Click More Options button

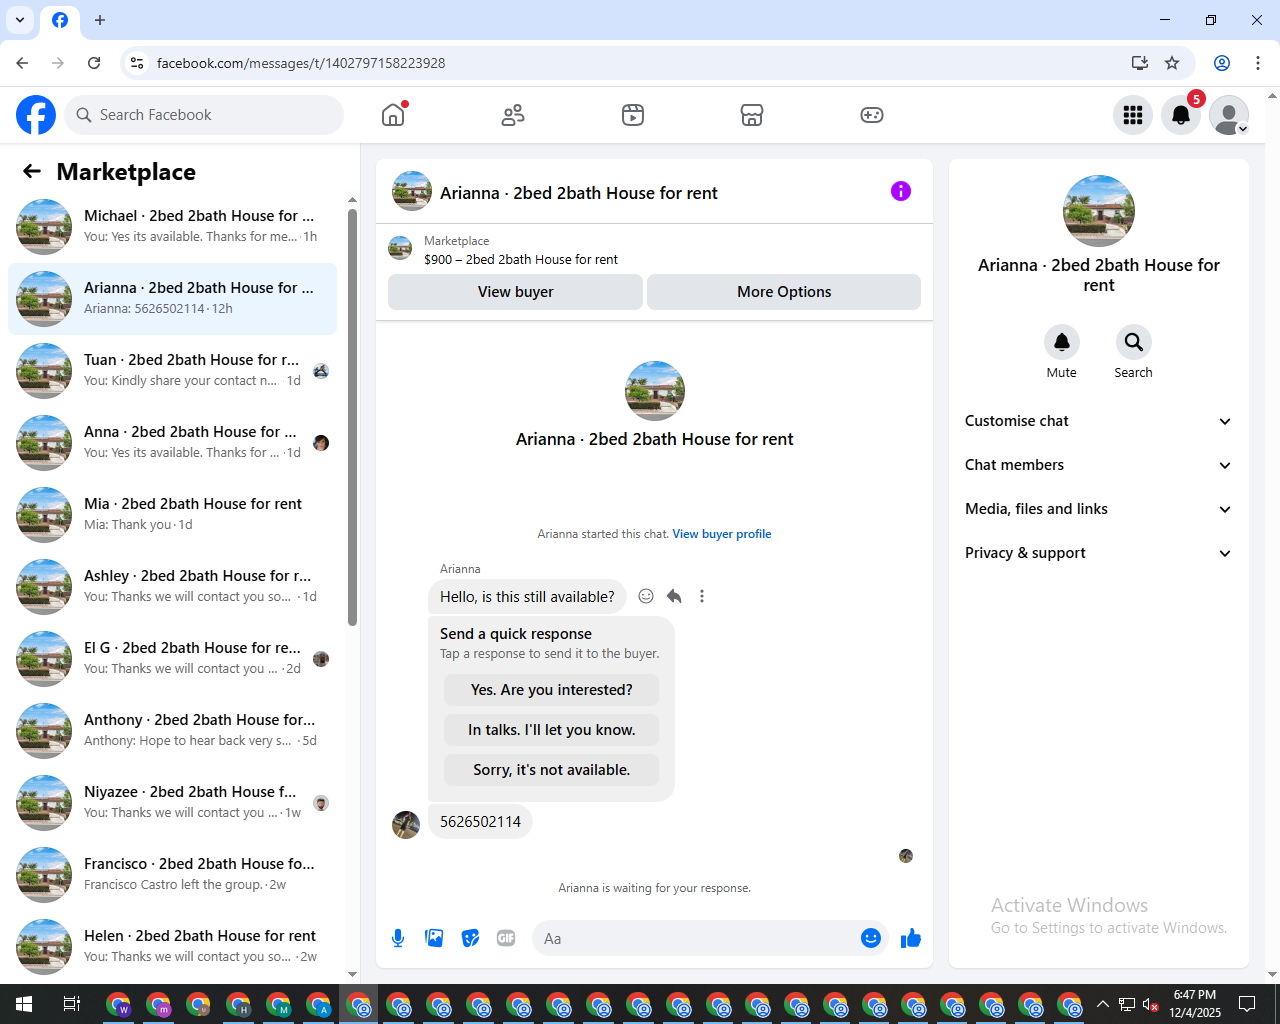point(784,292)
